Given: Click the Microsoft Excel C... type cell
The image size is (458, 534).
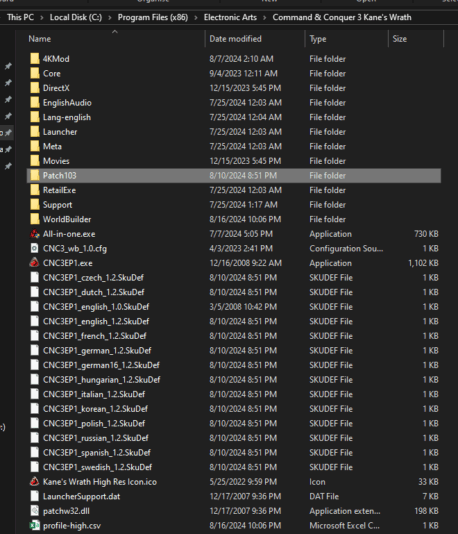Looking at the screenshot, I should pyautogui.click(x=344, y=525).
